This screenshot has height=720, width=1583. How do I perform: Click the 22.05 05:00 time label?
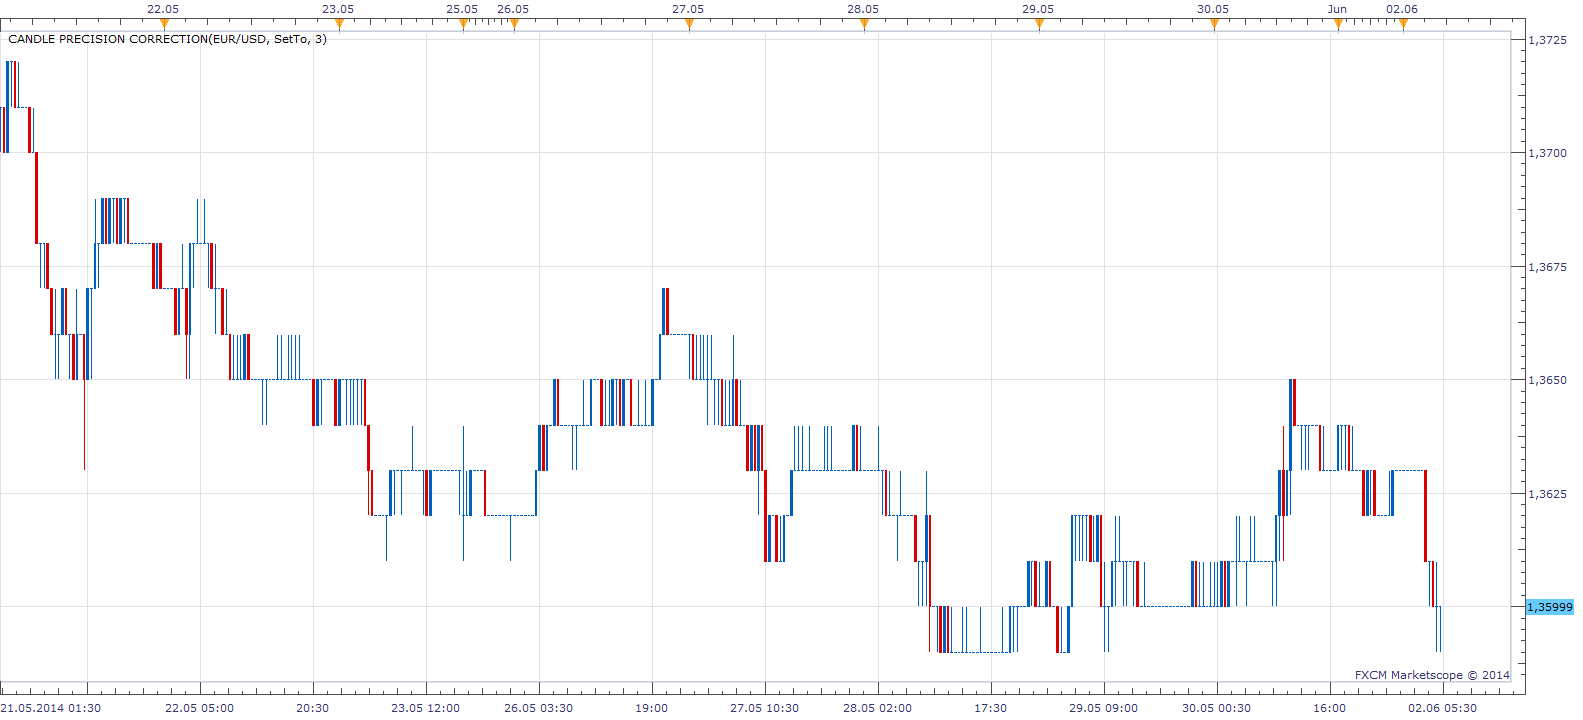click(x=200, y=708)
